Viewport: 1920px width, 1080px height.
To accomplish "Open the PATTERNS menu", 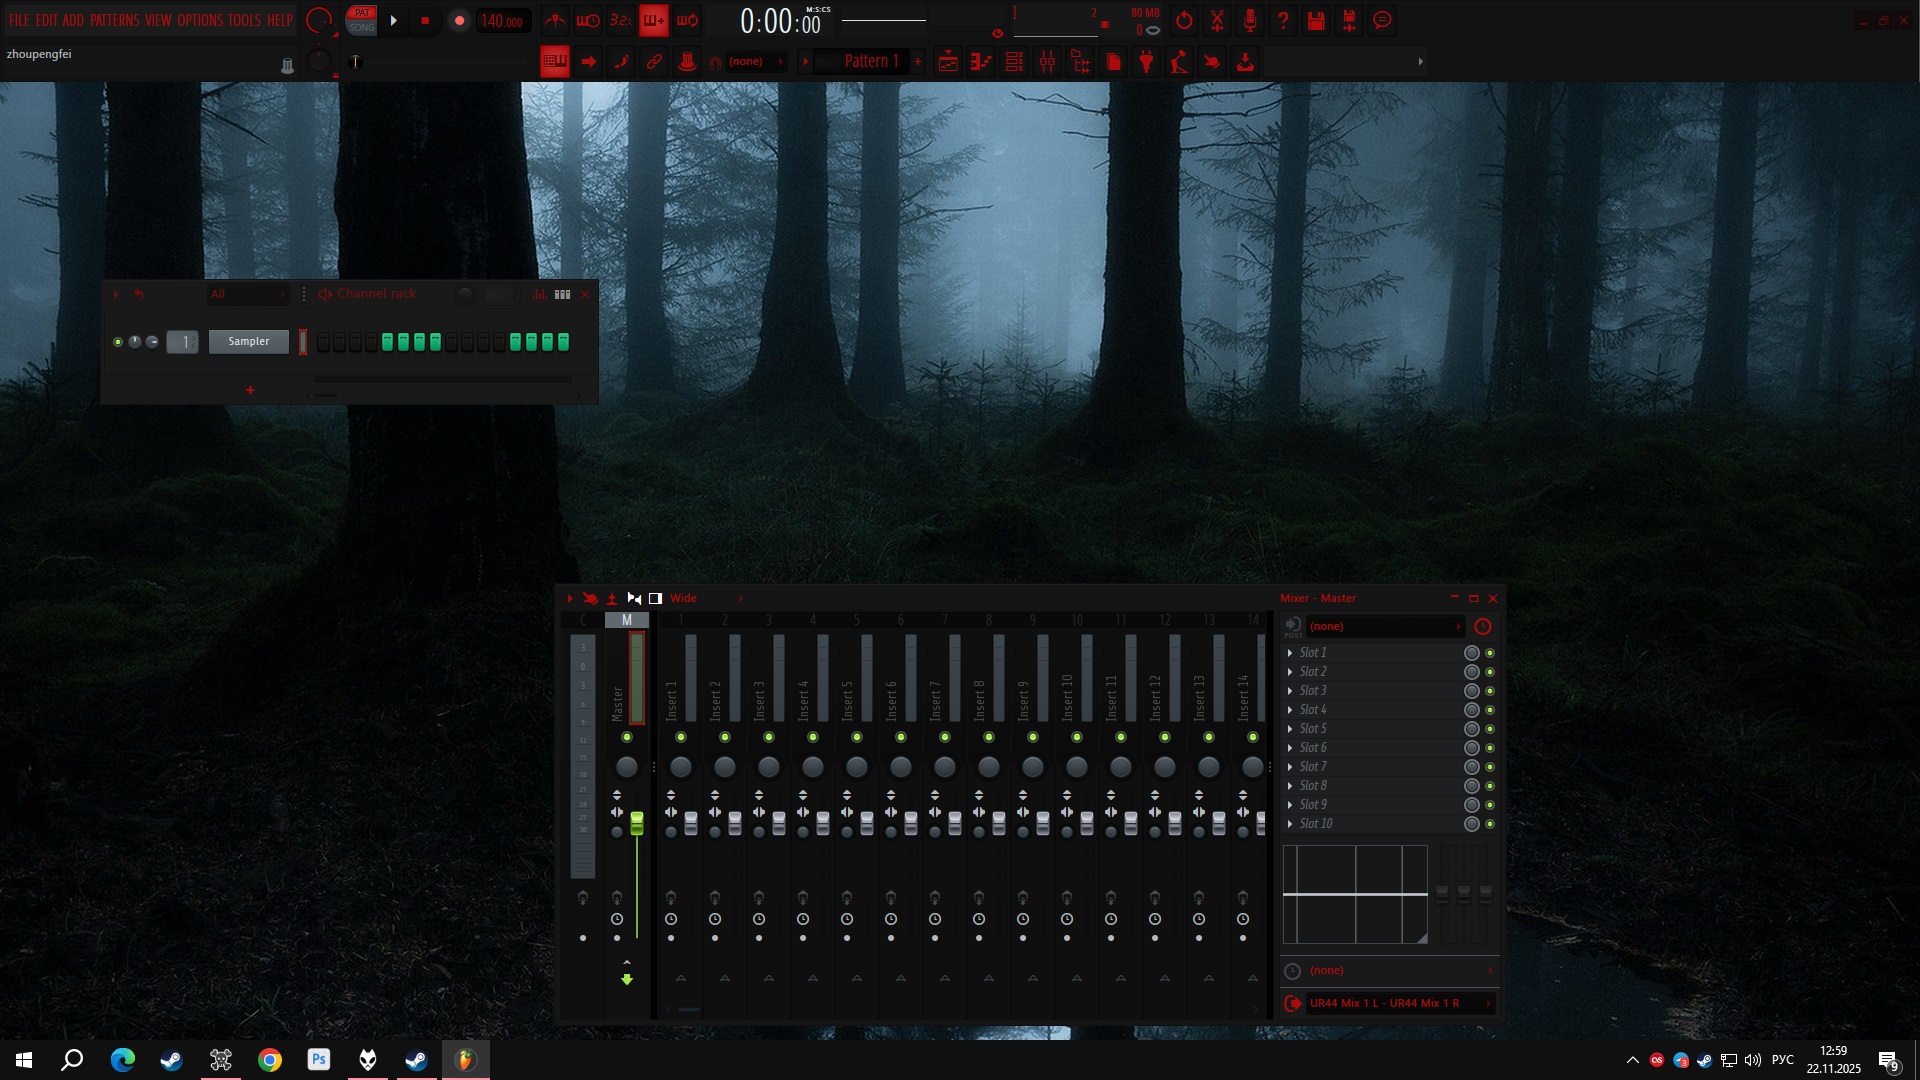I will [115, 20].
